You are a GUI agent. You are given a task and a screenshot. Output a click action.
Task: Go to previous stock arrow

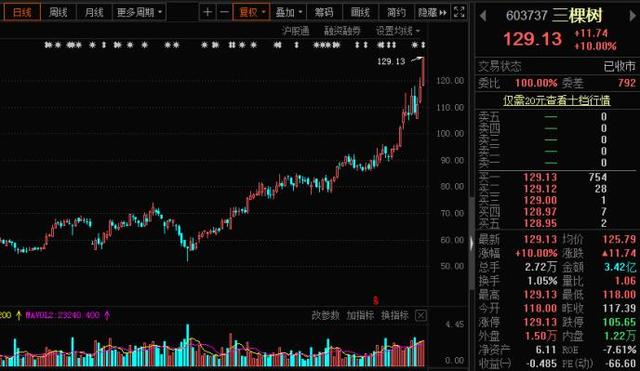(483, 16)
